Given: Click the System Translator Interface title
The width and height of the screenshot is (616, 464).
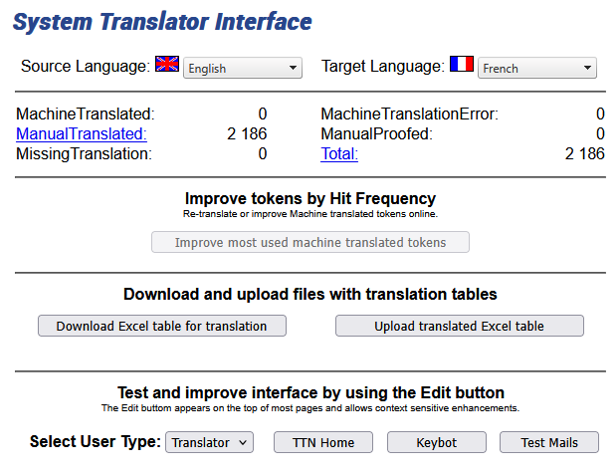Looking at the screenshot, I should click(x=163, y=22).
